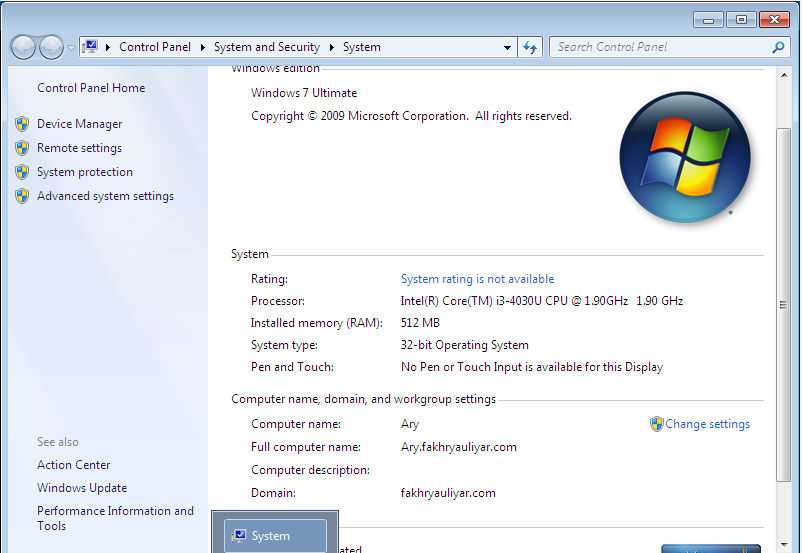Click the Copyright 2009 Microsoft Corporation text
The width and height of the screenshot is (802, 553).
pos(411,116)
